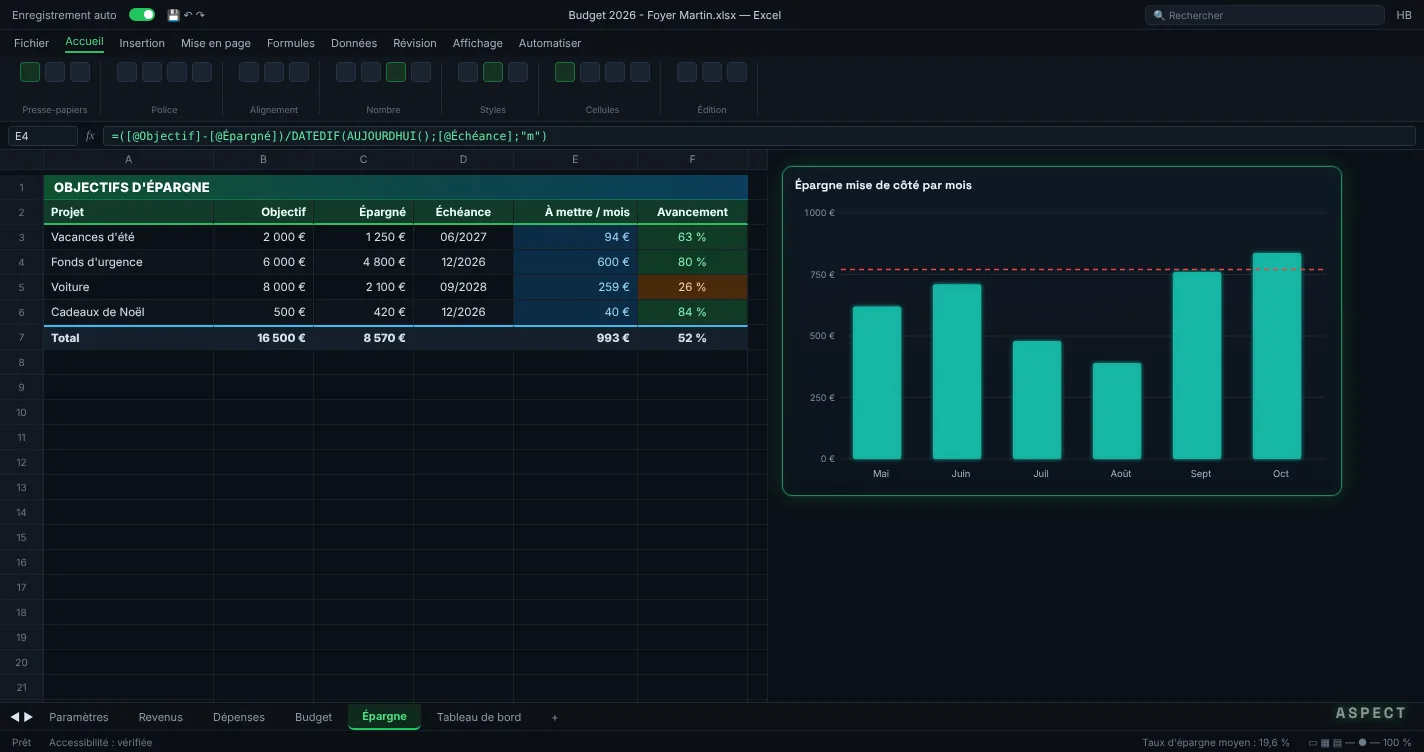This screenshot has width=1424, height=752.
Task: Adjust the zoom slider knob
Action: point(1362,743)
